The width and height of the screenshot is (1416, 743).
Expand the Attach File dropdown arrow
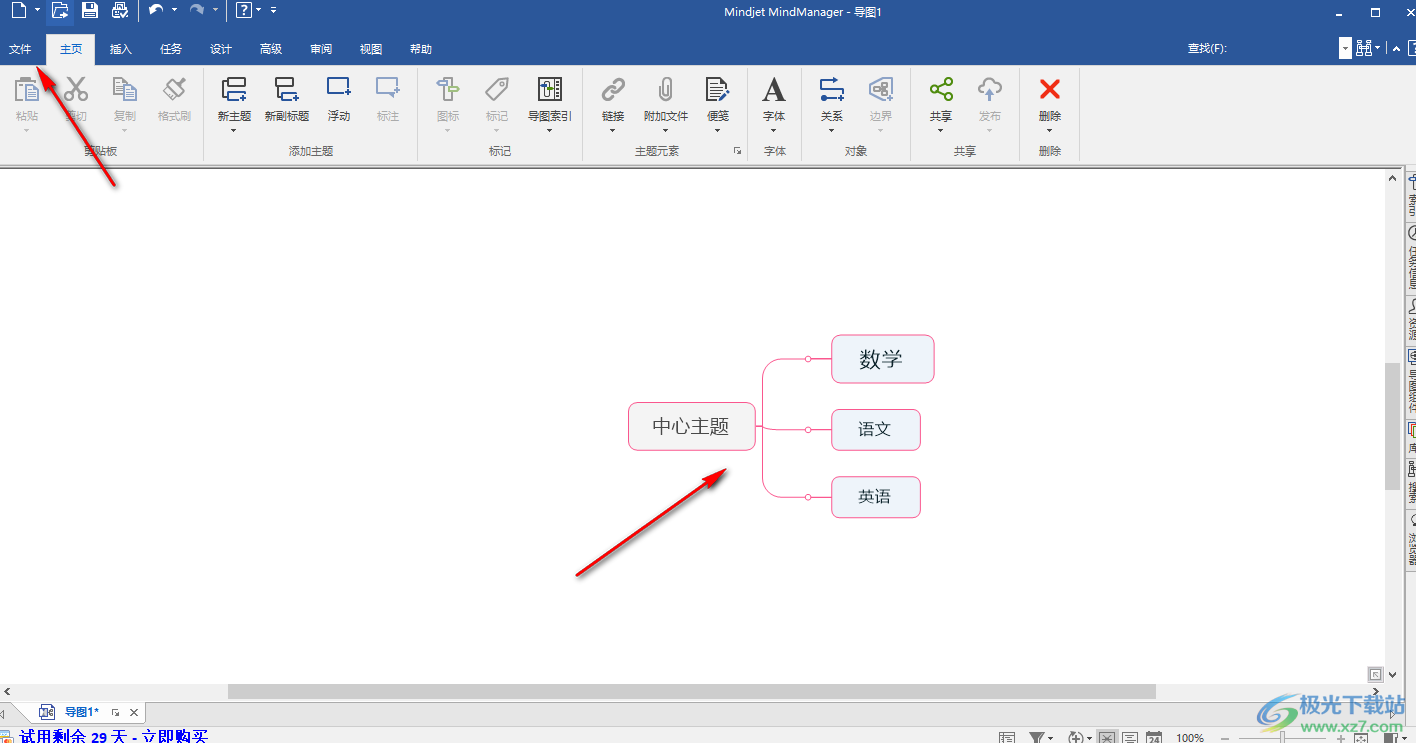[666, 130]
